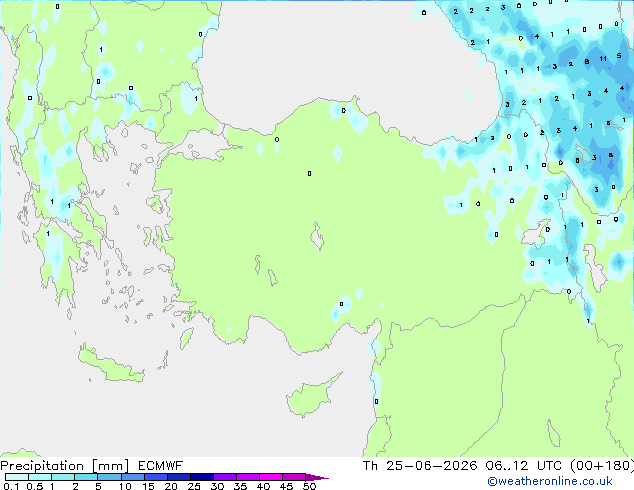Image resolution: width=634 pixels, height=490 pixels.
Task: Click the 0.1–0.5 mm legend color box
Action: pyautogui.click(x=17, y=477)
